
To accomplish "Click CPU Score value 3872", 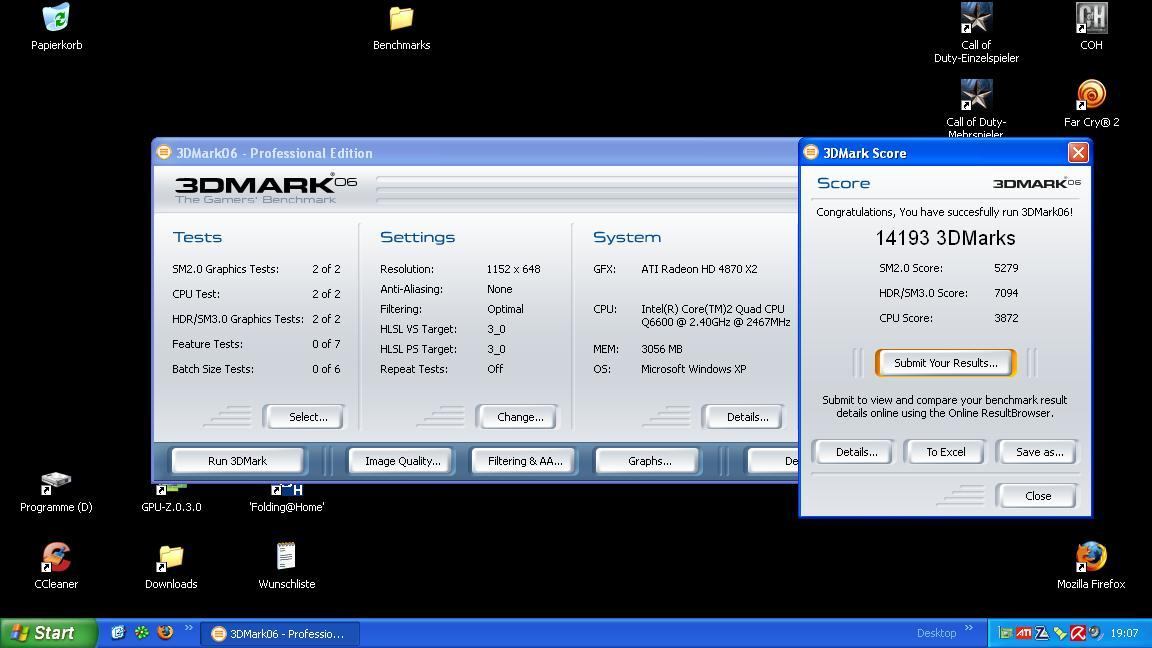I will click(1006, 318).
